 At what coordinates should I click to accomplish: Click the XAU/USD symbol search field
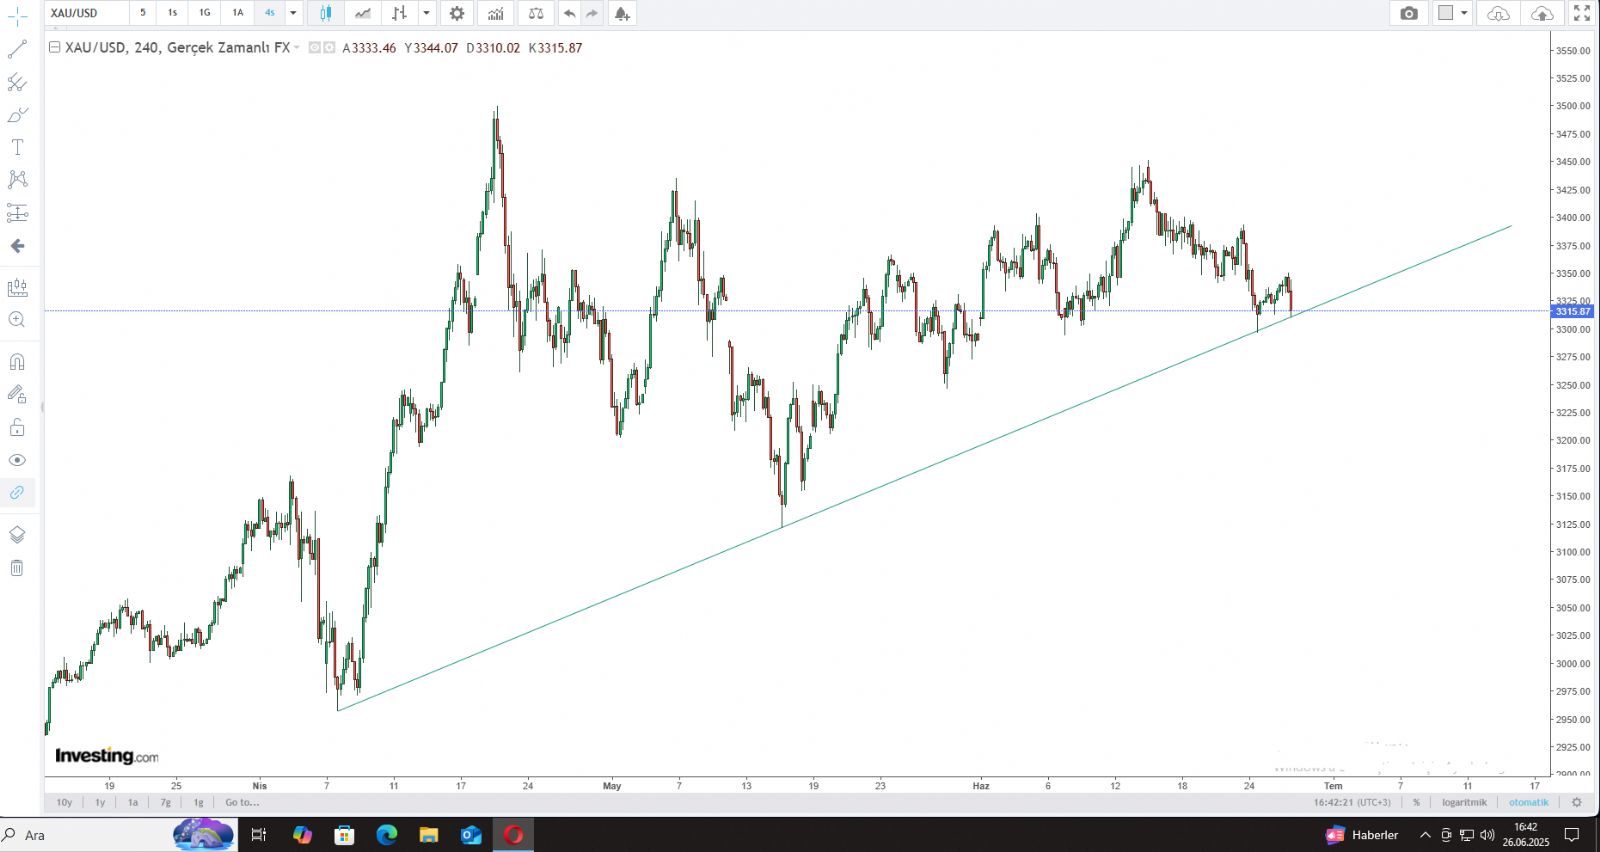point(86,13)
